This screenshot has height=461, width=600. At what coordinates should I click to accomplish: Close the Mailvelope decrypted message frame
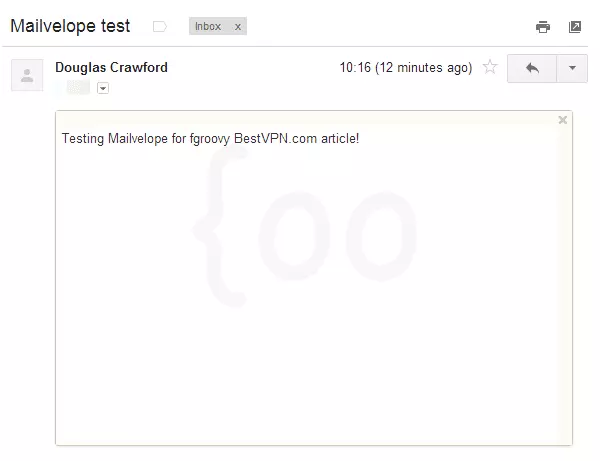coord(562,120)
